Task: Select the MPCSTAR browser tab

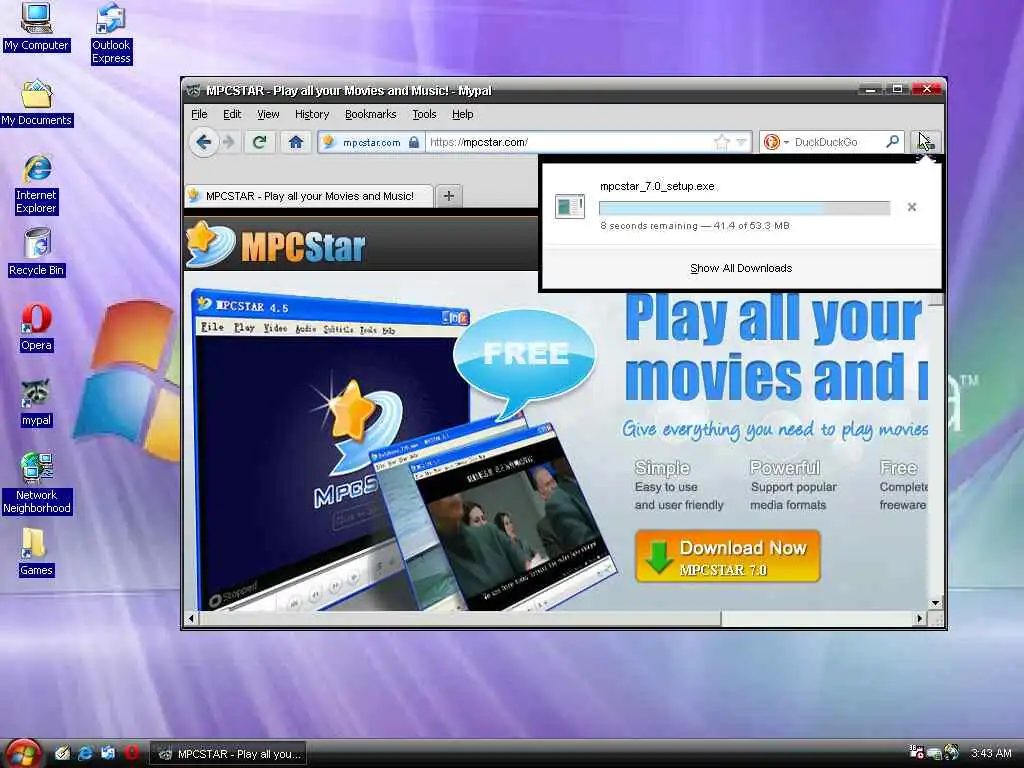Action: [308, 196]
